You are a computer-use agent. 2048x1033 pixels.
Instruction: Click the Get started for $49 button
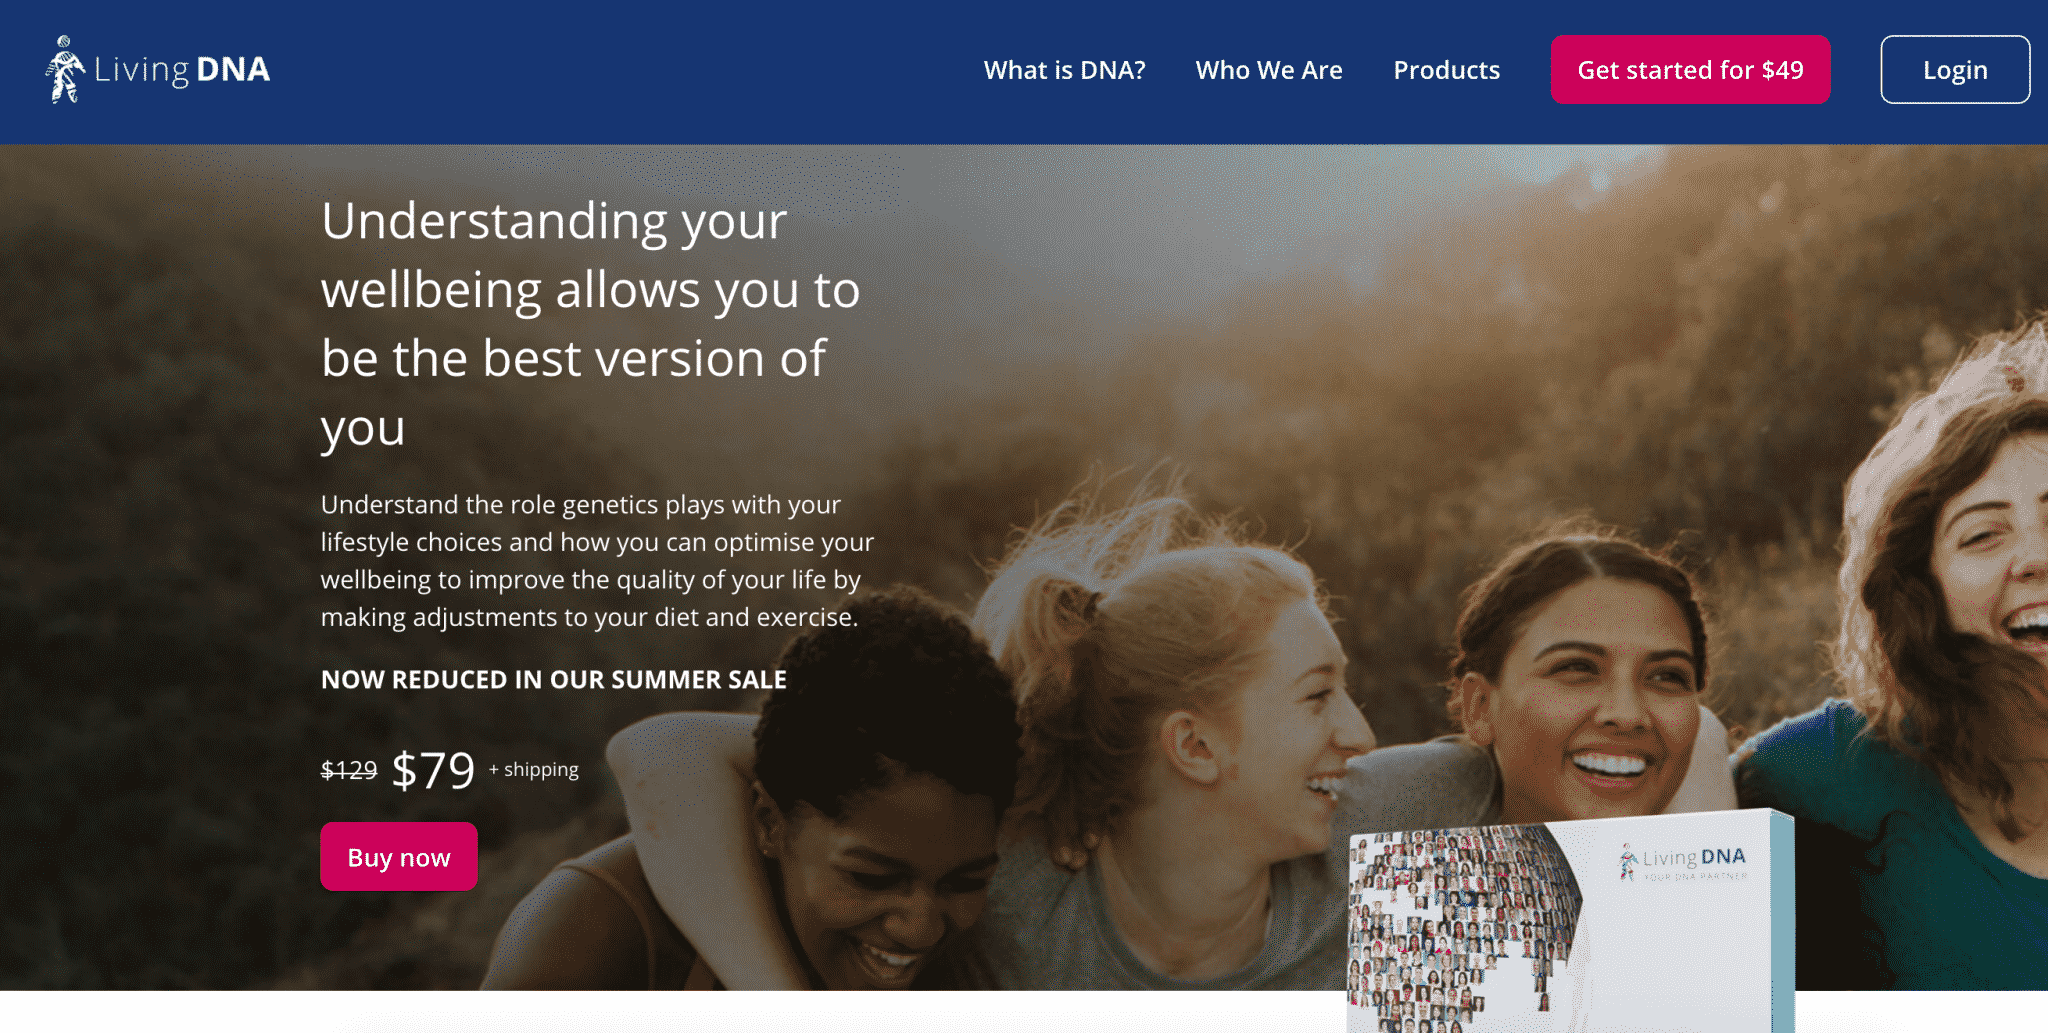1690,70
